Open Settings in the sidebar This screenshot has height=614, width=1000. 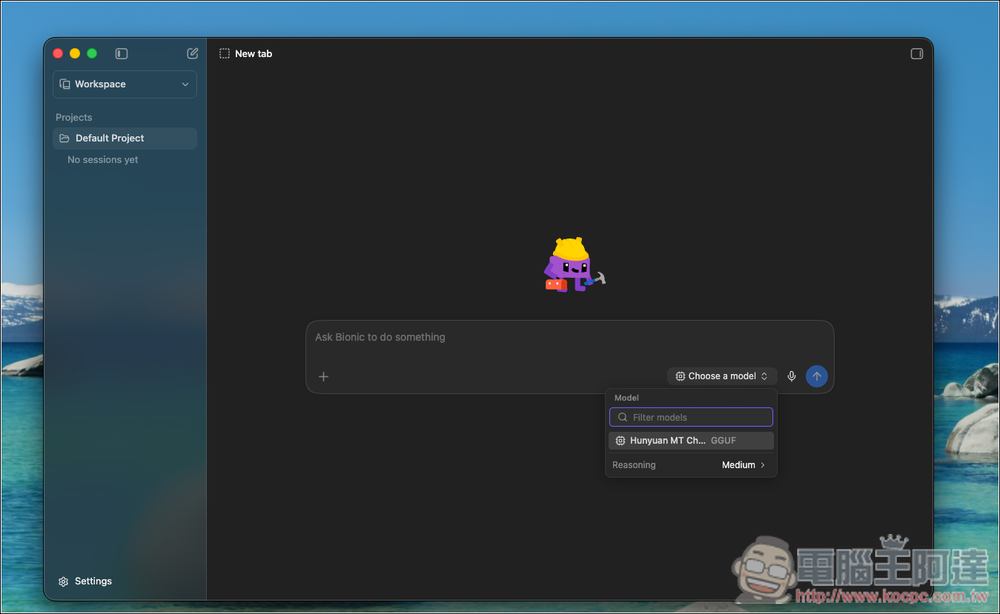pos(85,581)
